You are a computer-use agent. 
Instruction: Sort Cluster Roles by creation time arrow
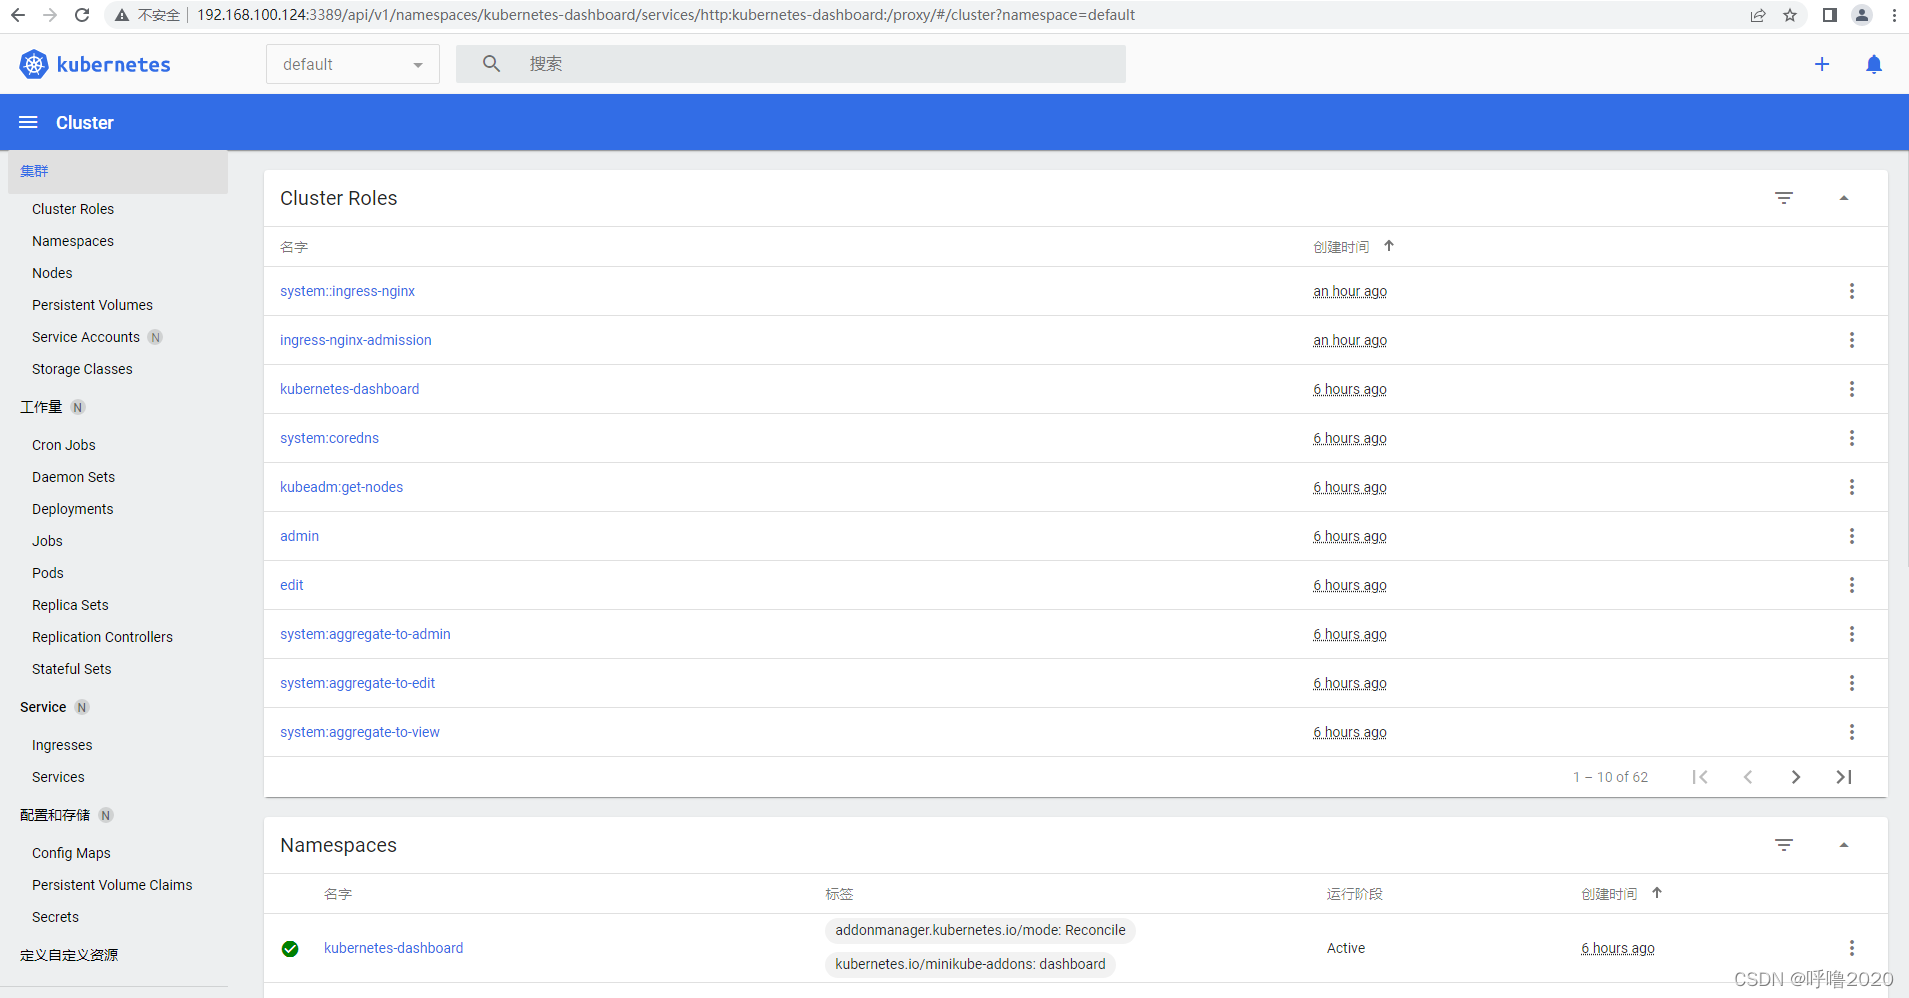pyautogui.click(x=1389, y=246)
